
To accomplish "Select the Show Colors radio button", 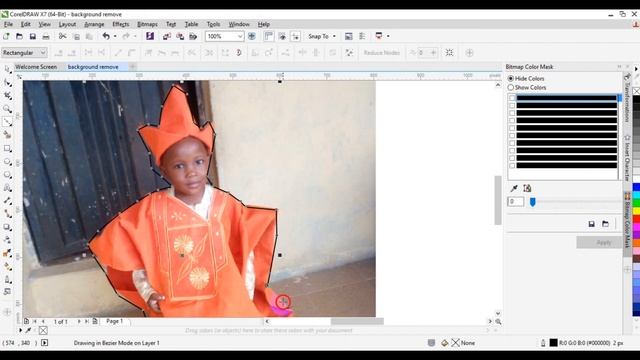I will pos(511,87).
